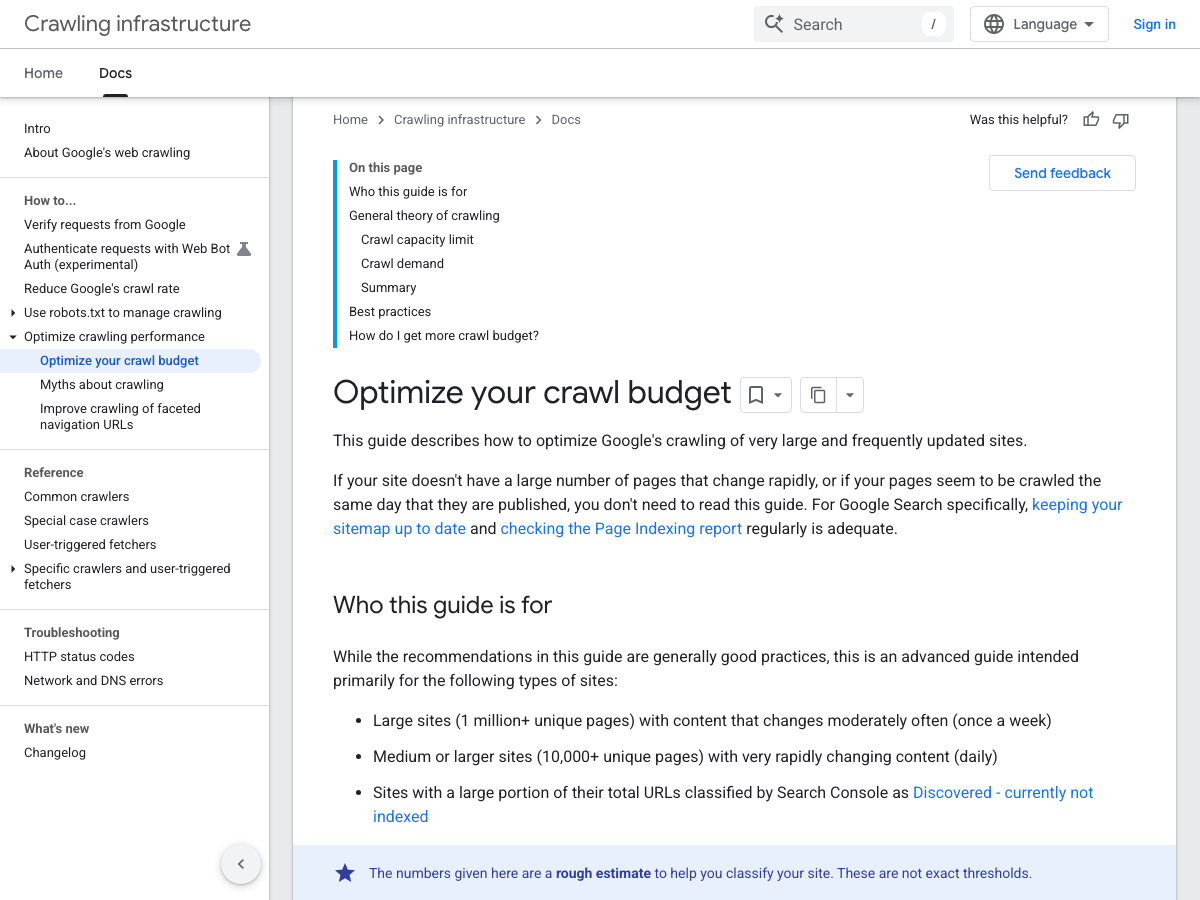1200x900 pixels.
Task: Open the Changelog page
Action: point(55,753)
